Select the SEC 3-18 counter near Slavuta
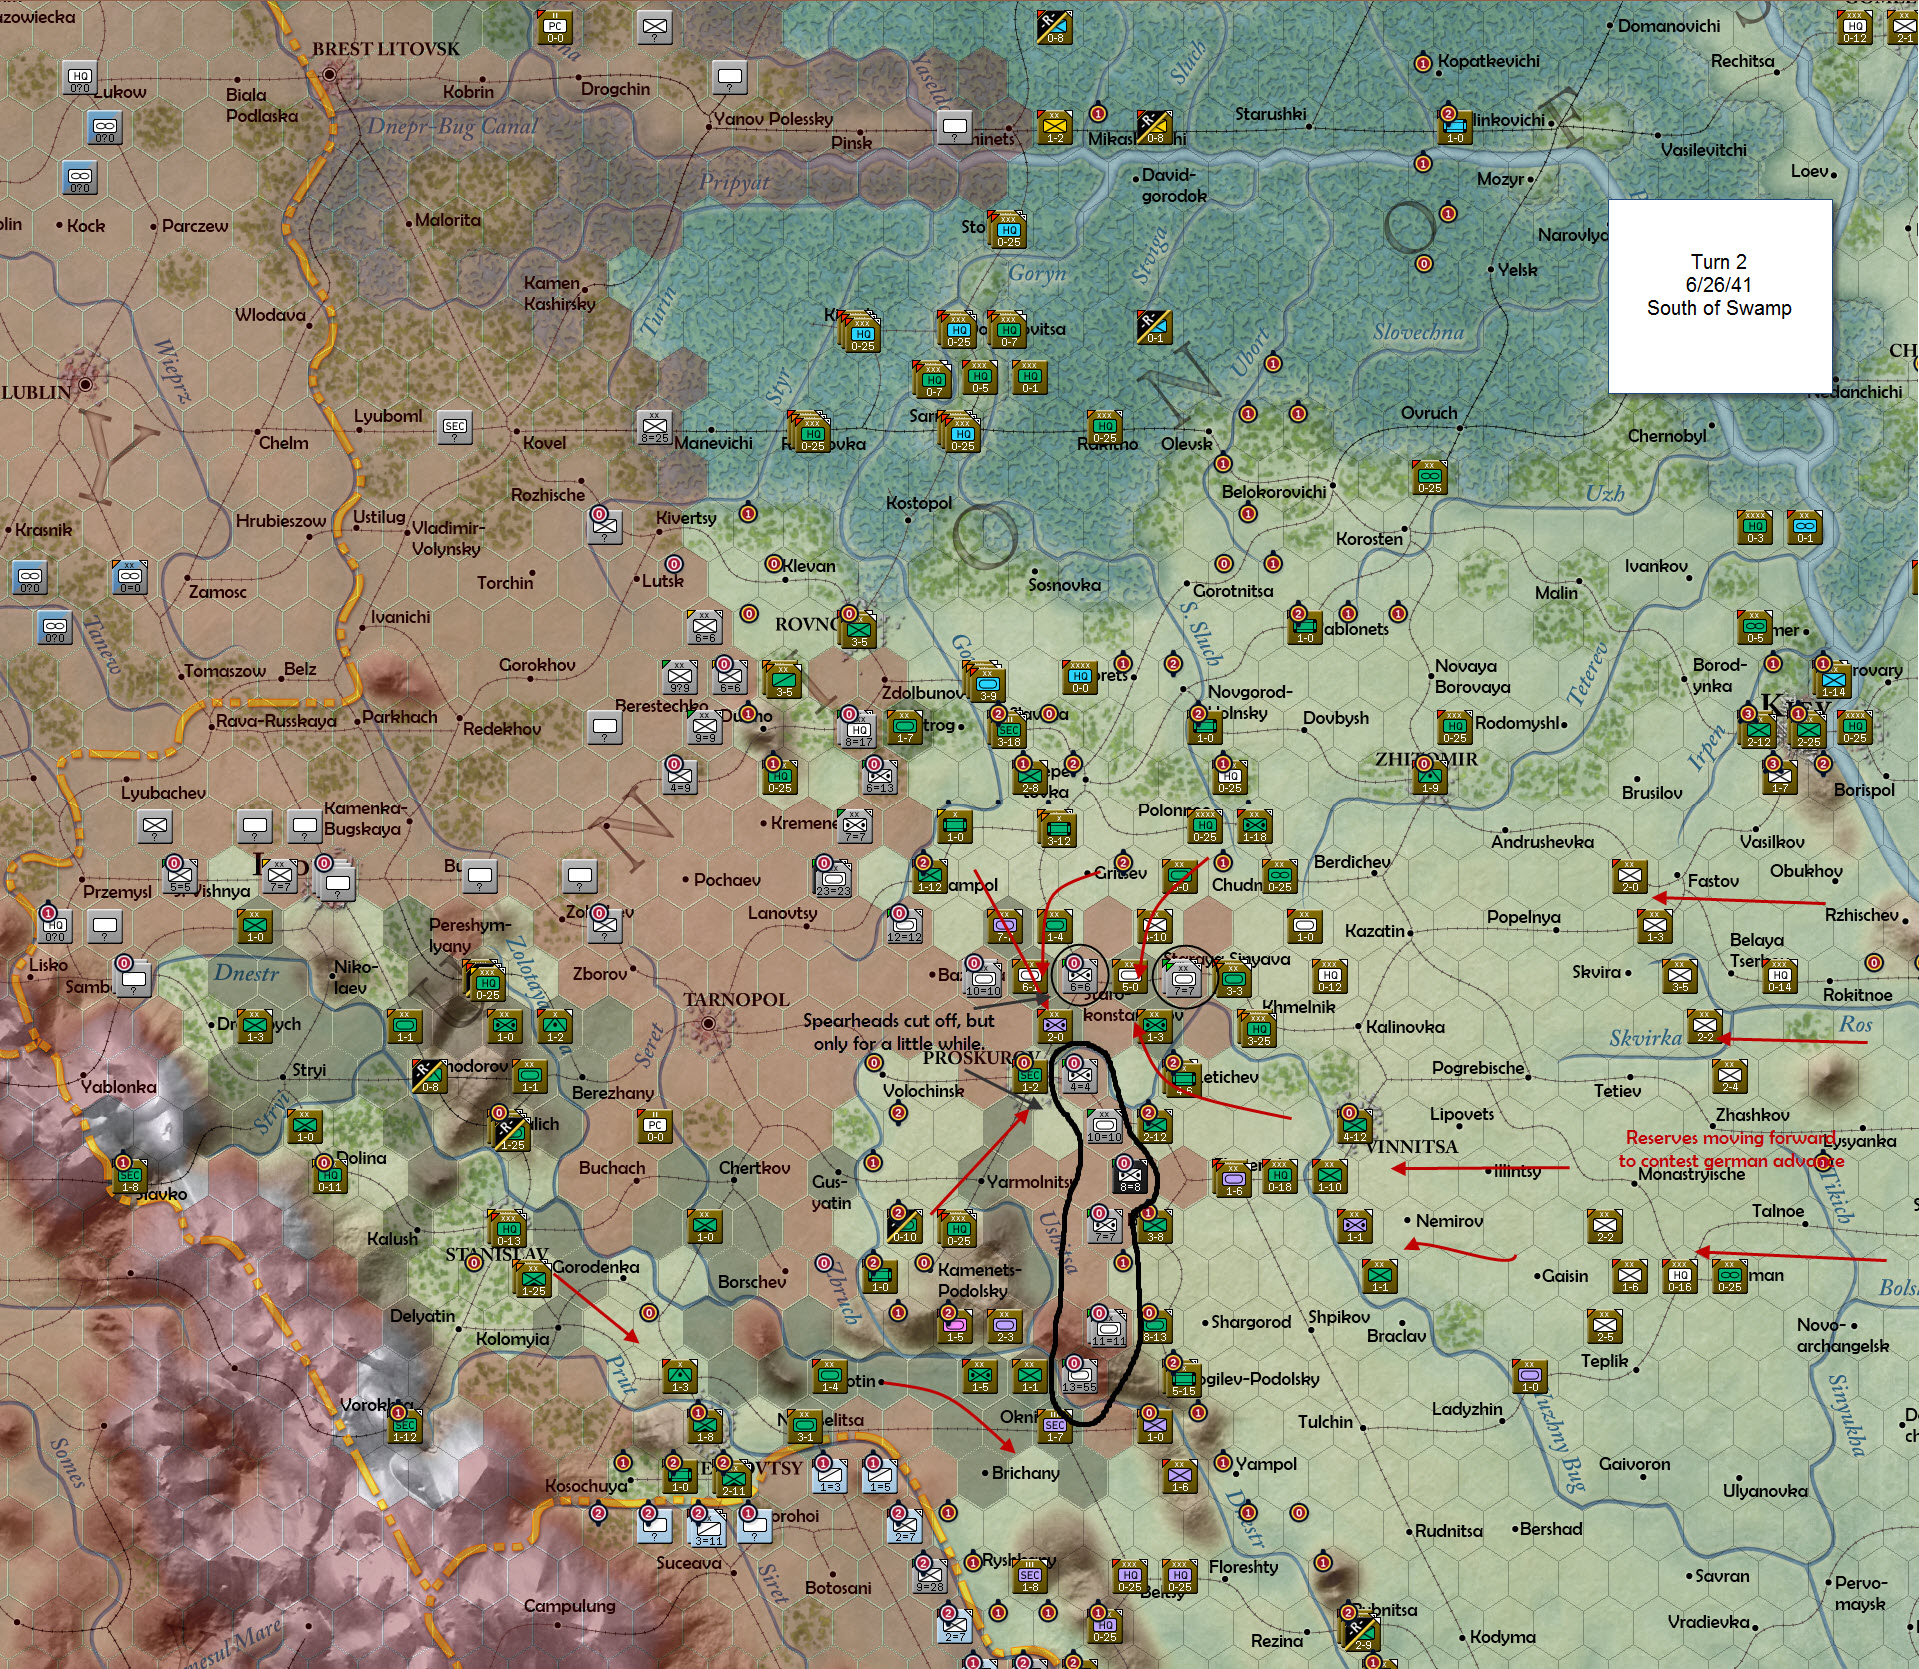This screenshot has width=1919, height=1669. click(1008, 730)
